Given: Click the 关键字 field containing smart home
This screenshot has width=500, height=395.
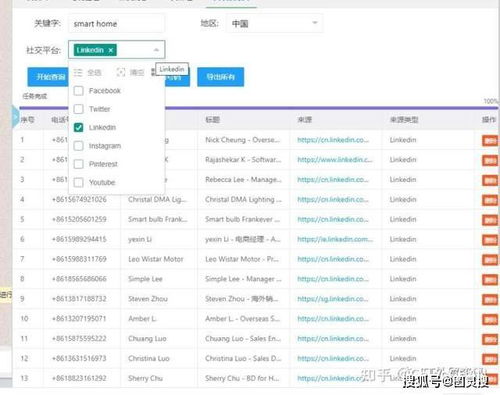Looking at the screenshot, I should pos(116,23).
